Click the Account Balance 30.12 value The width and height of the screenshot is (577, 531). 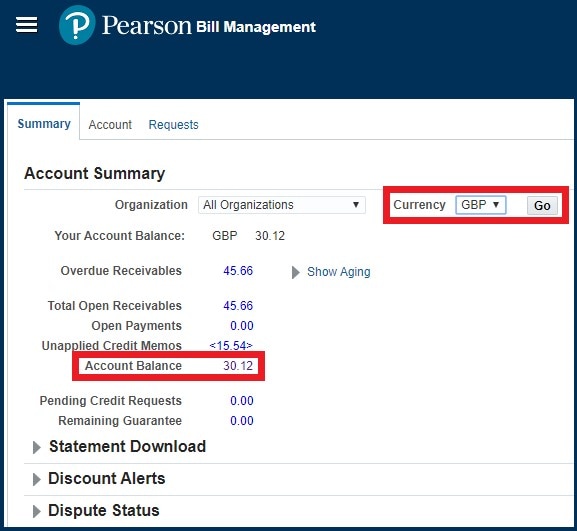coord(238,366)
